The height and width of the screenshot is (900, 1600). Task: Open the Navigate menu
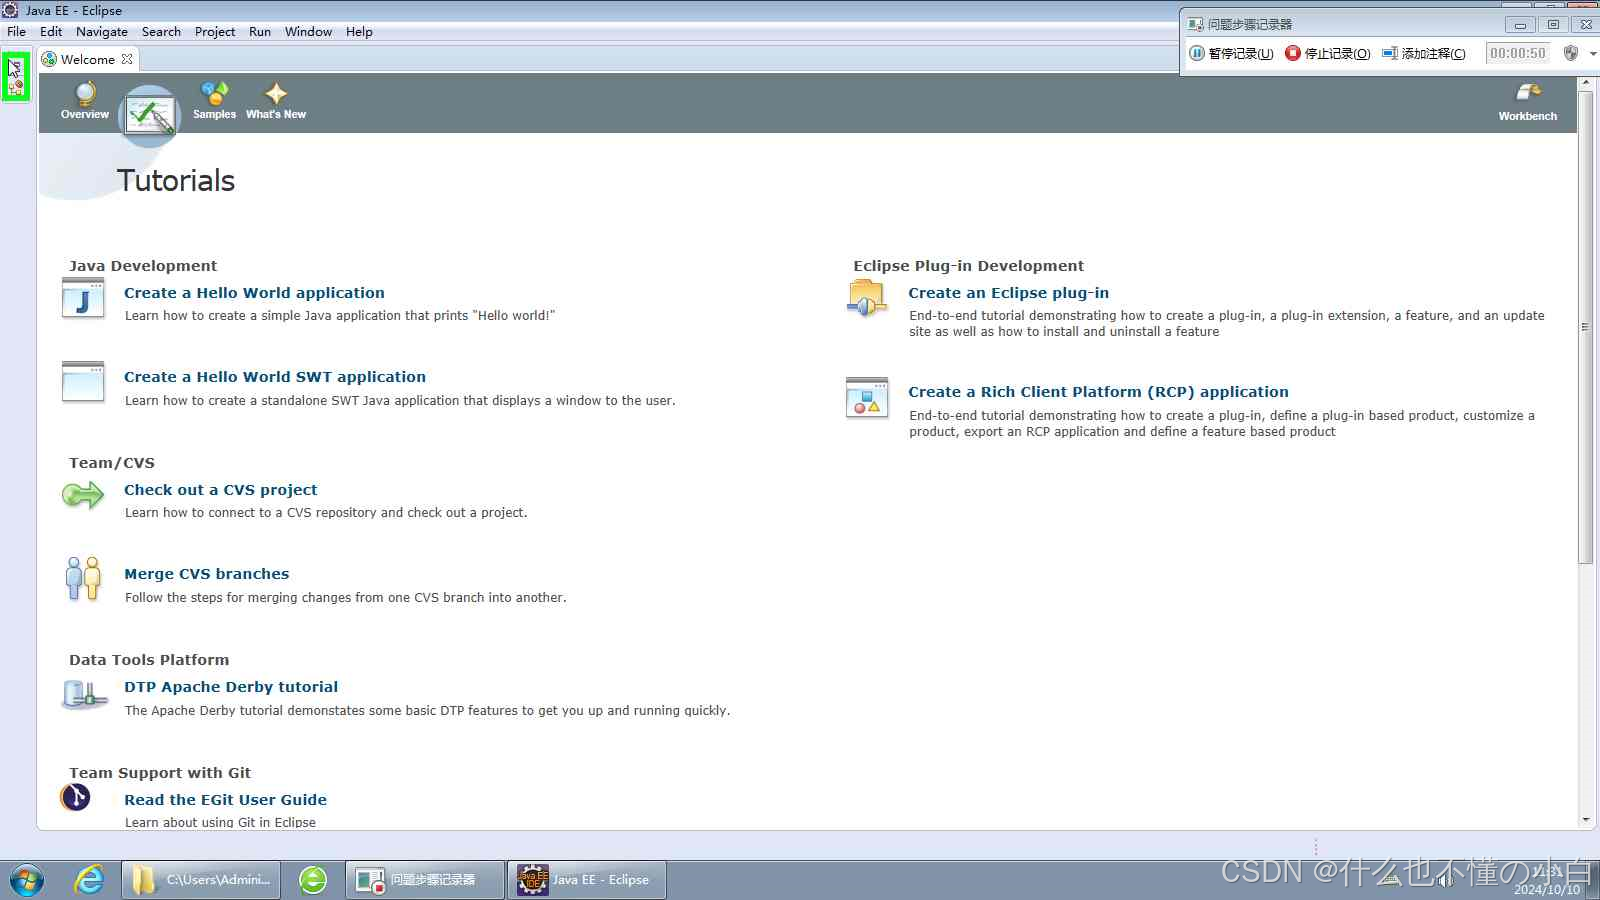[x=102, y=32]
